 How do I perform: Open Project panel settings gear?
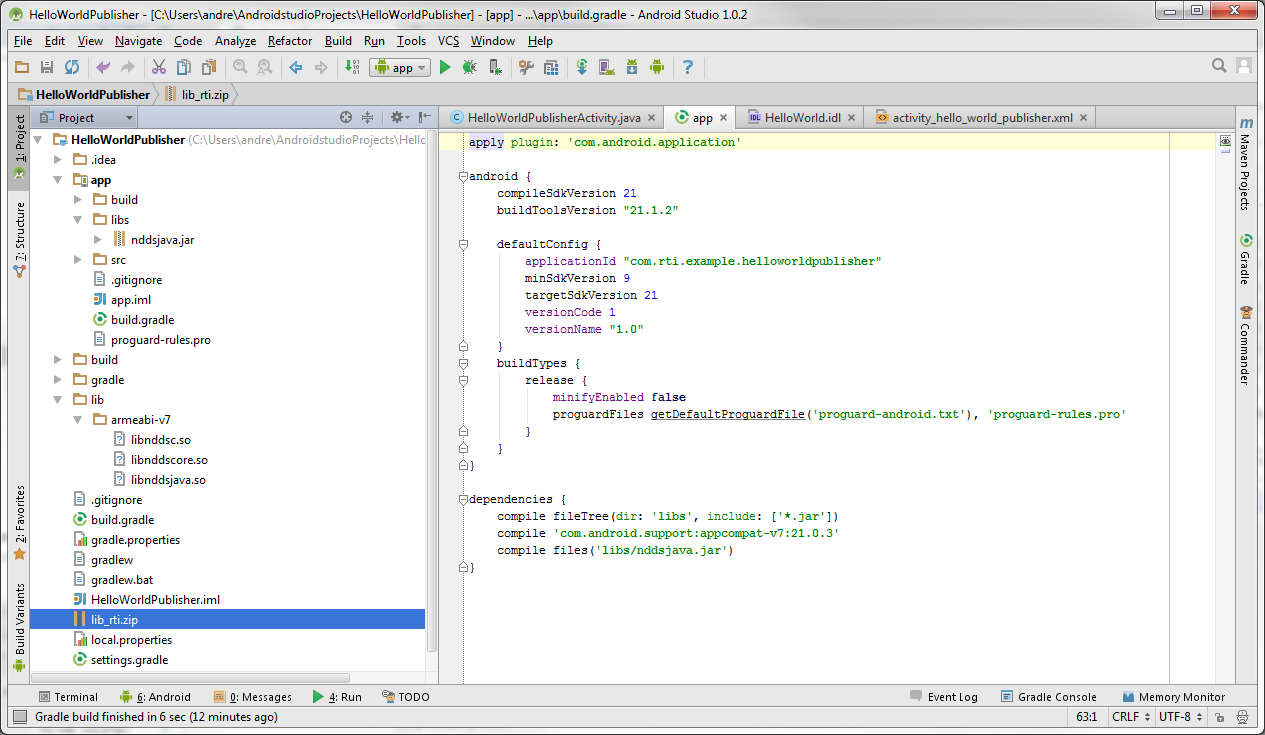(398, 117)
